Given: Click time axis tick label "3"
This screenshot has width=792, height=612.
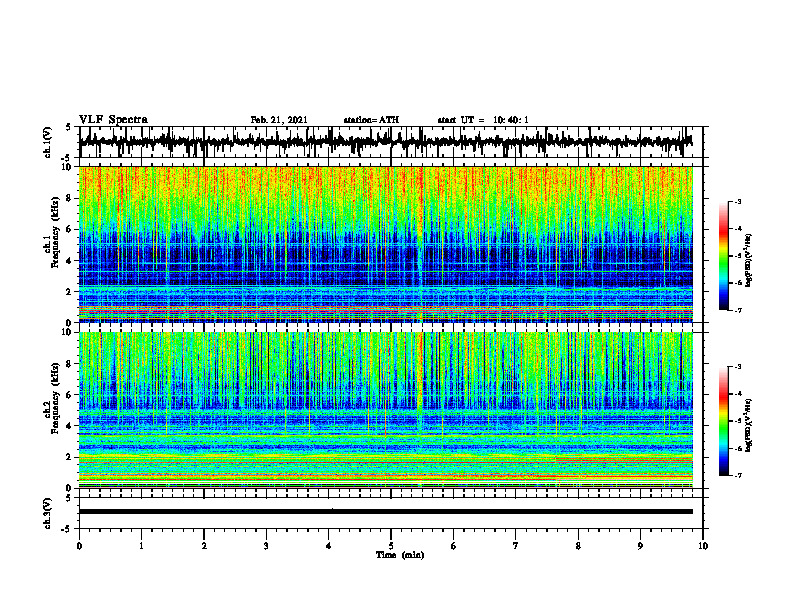Looking at the screenshot, I should point(266,546).
